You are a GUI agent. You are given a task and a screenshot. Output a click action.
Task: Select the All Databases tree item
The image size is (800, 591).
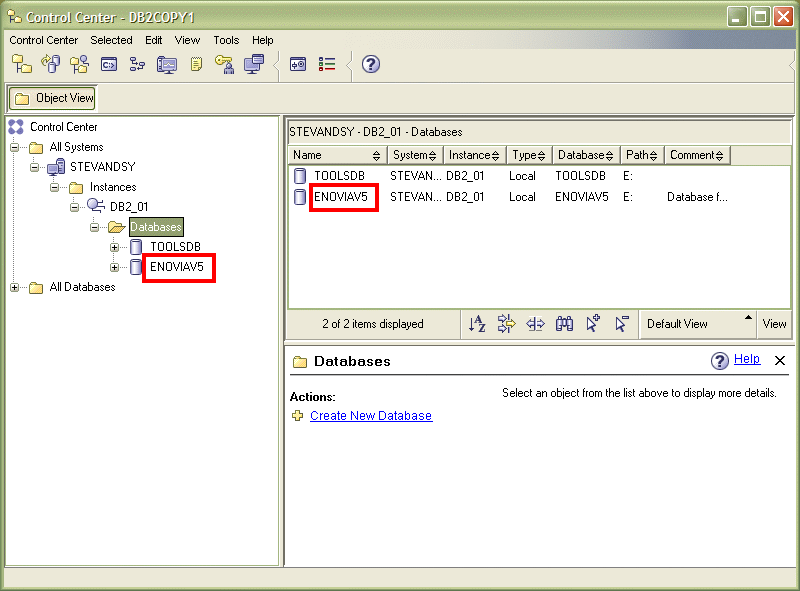pyautogui.click(x=82, y=287)
